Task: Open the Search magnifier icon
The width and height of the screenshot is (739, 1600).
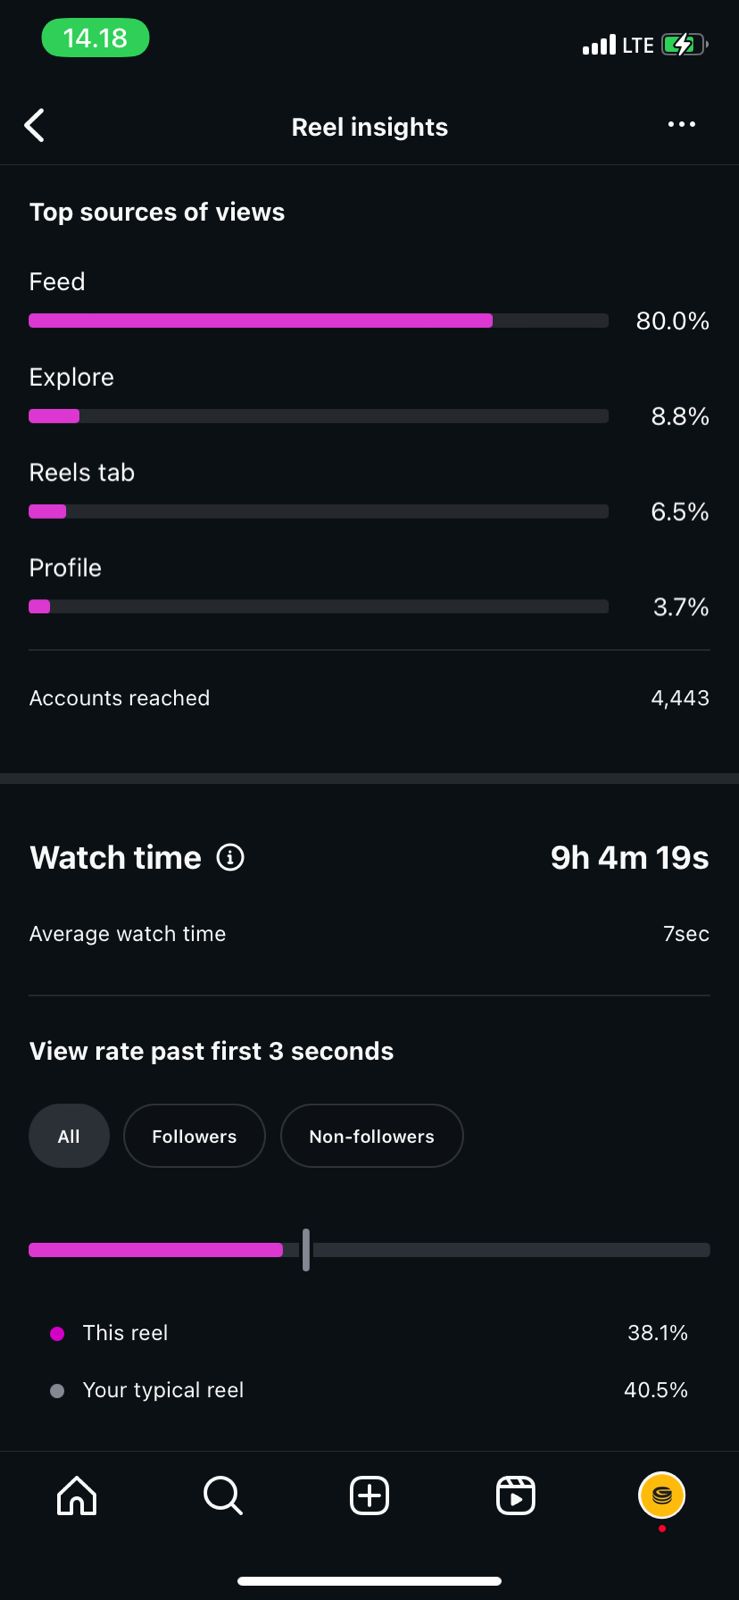Action: (222, 1496)
